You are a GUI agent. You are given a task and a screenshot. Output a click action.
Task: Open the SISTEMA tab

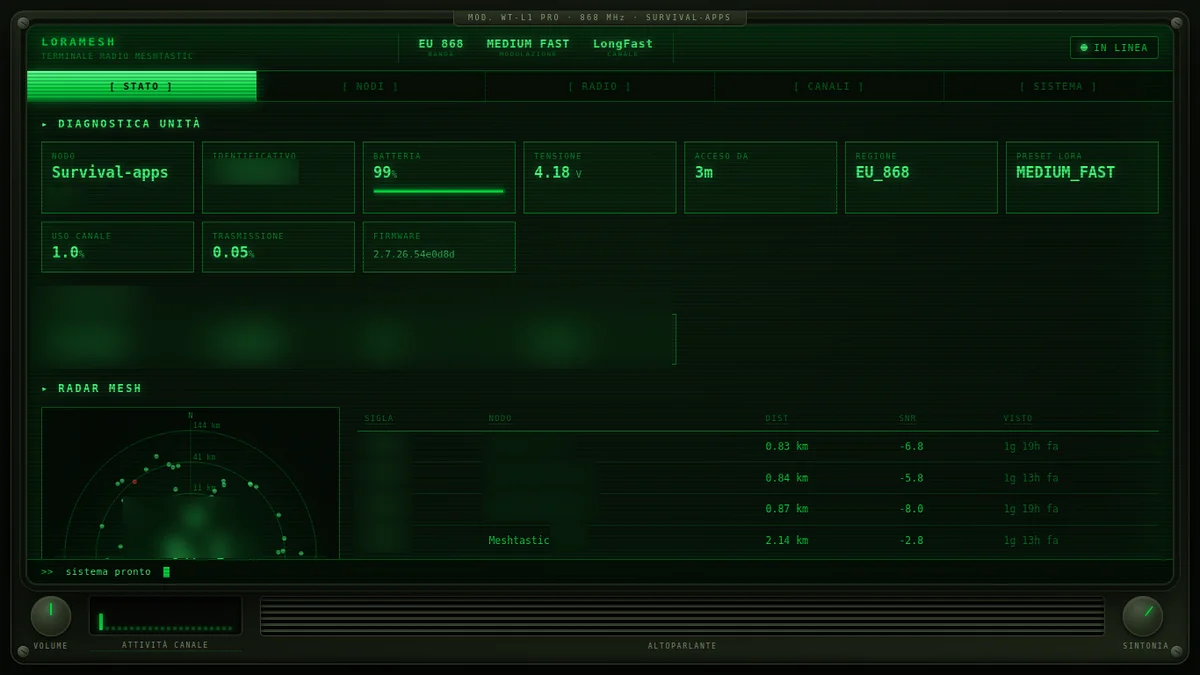pos(1058,86)
